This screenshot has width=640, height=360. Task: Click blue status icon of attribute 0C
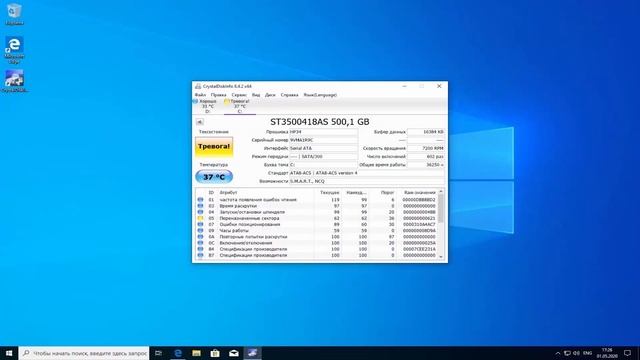pos(200,242)
